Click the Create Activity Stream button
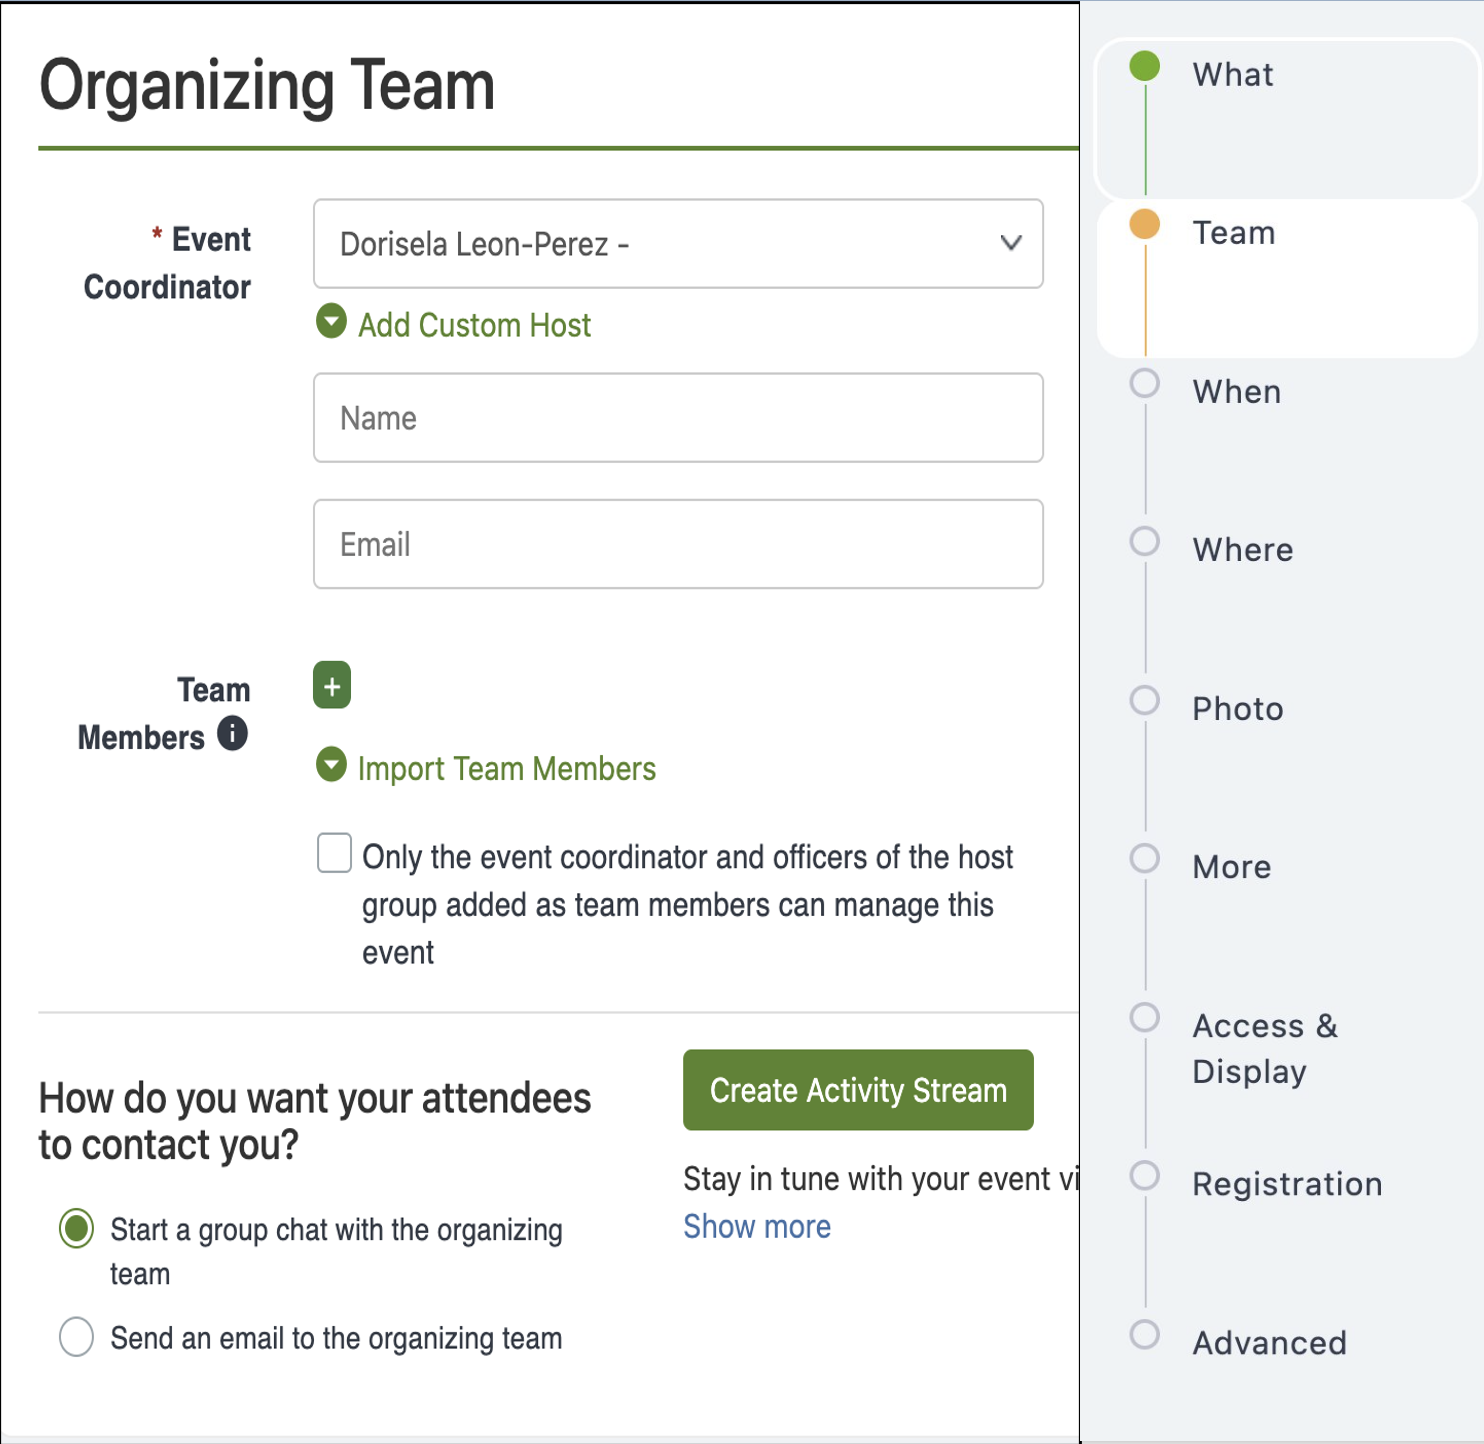Viewport: 1484px width, 1444px height. (x=857, y=1090)
